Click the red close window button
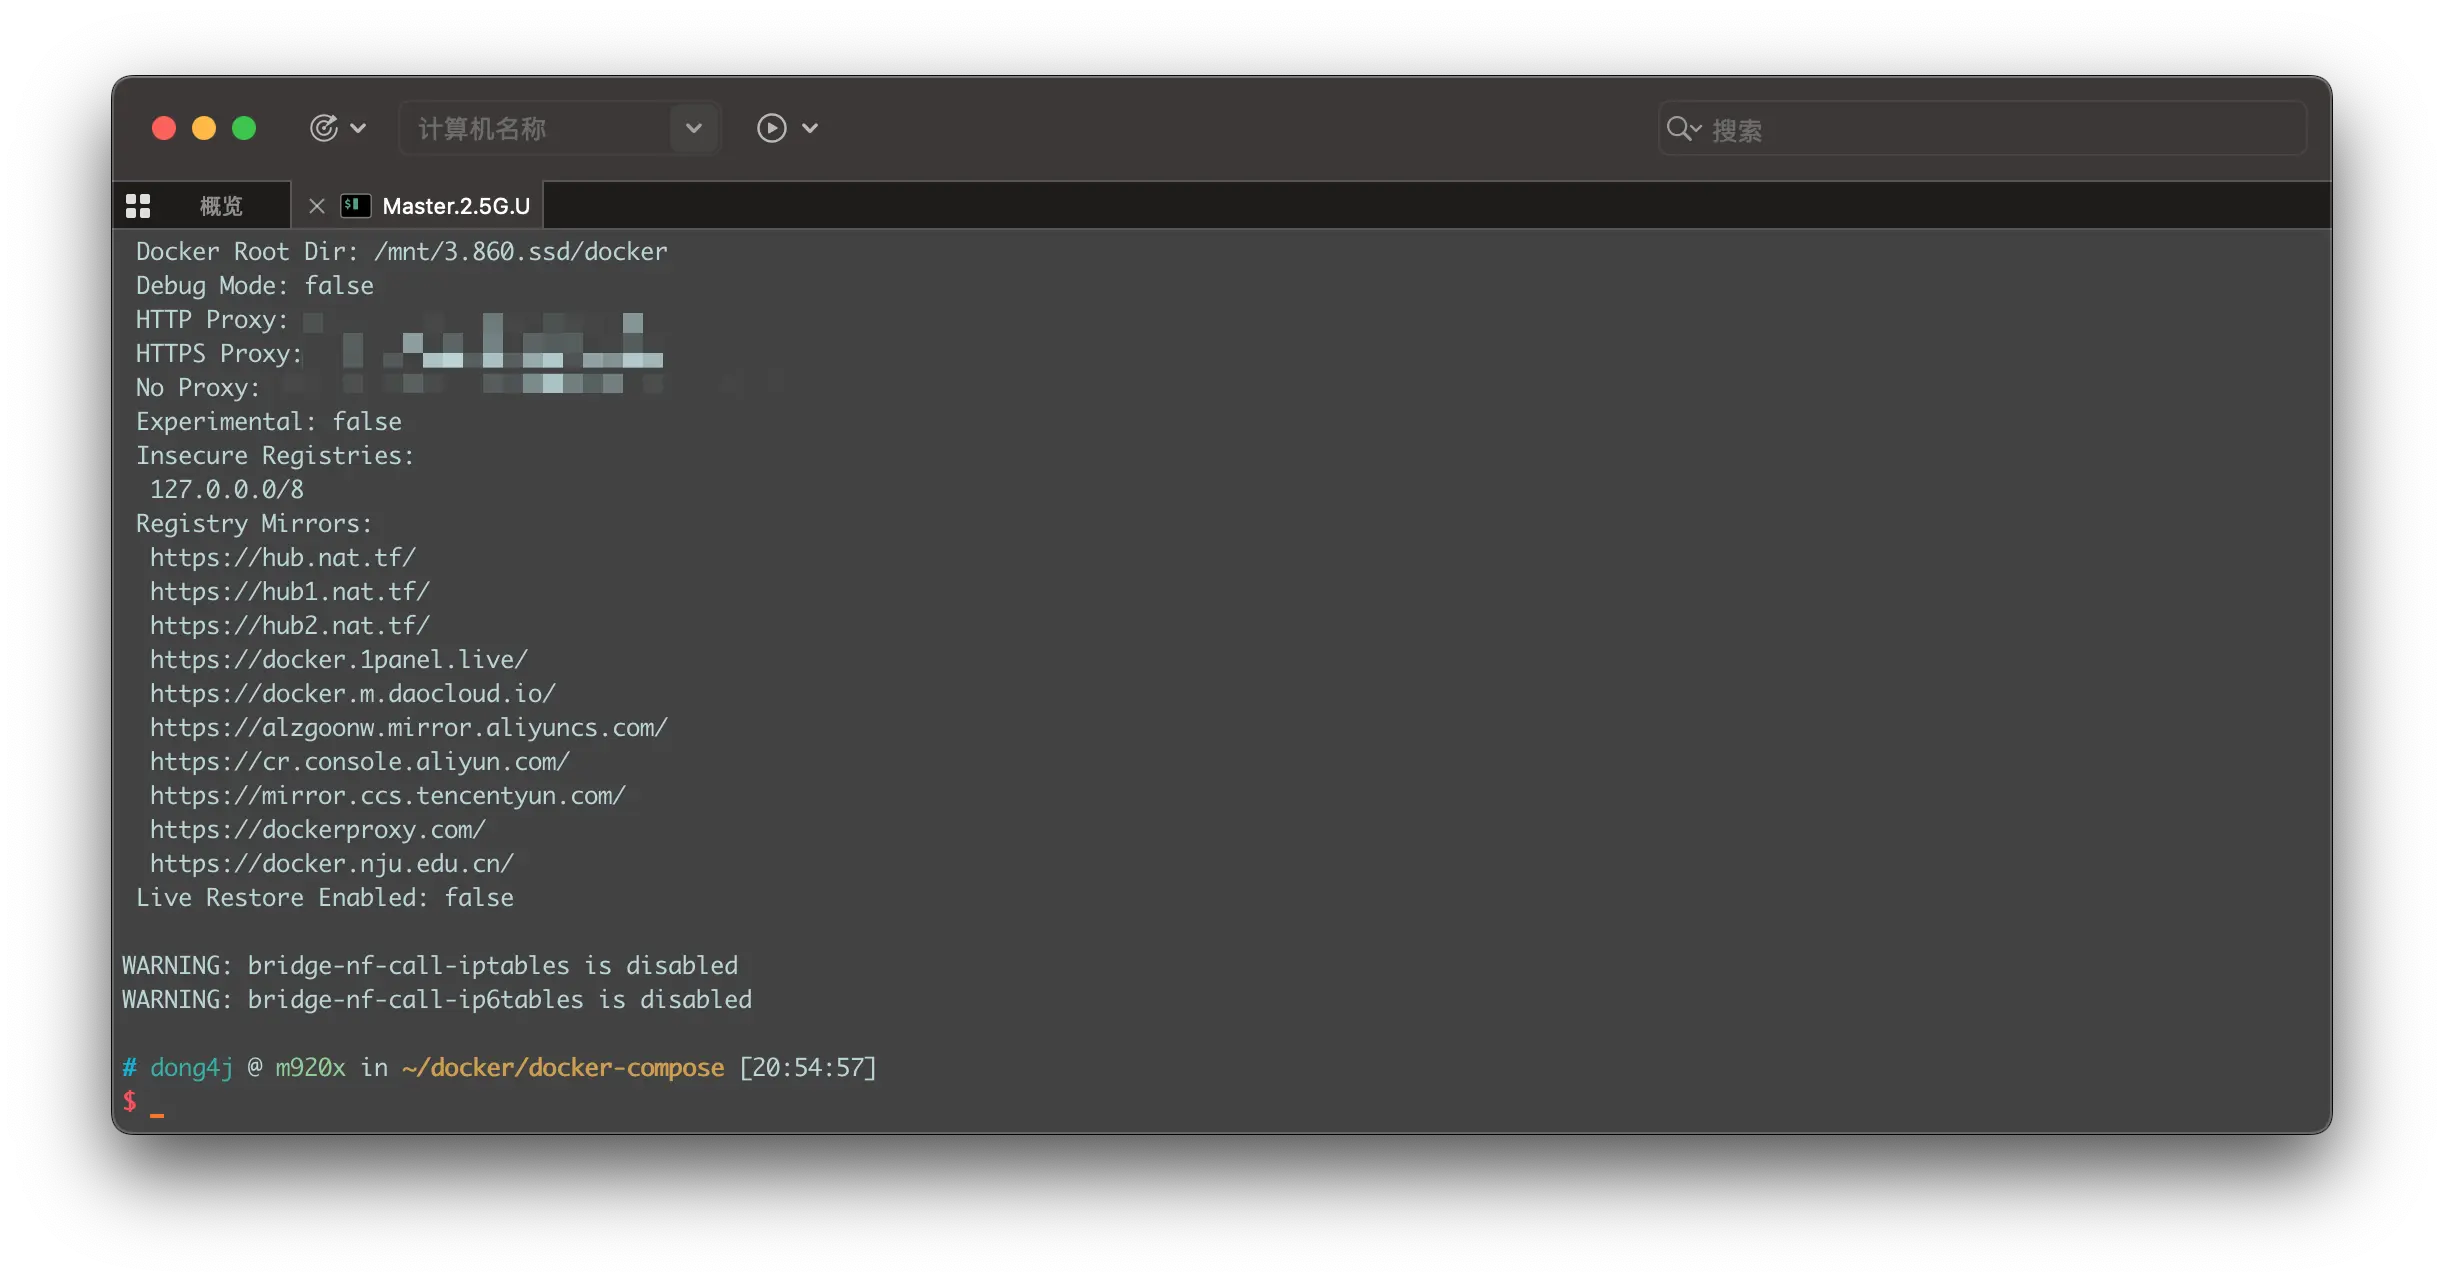2444x1282 pixels. [x=164, y=128]
